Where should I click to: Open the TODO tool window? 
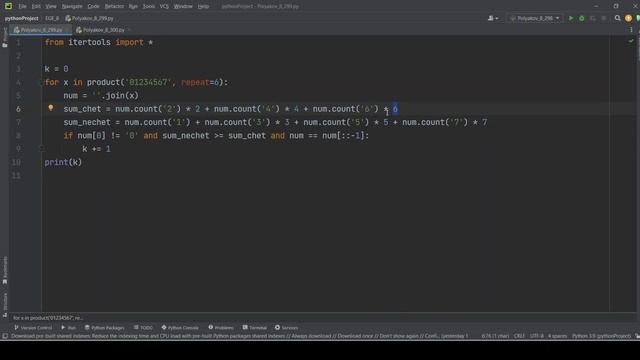[x=143, y=327]
